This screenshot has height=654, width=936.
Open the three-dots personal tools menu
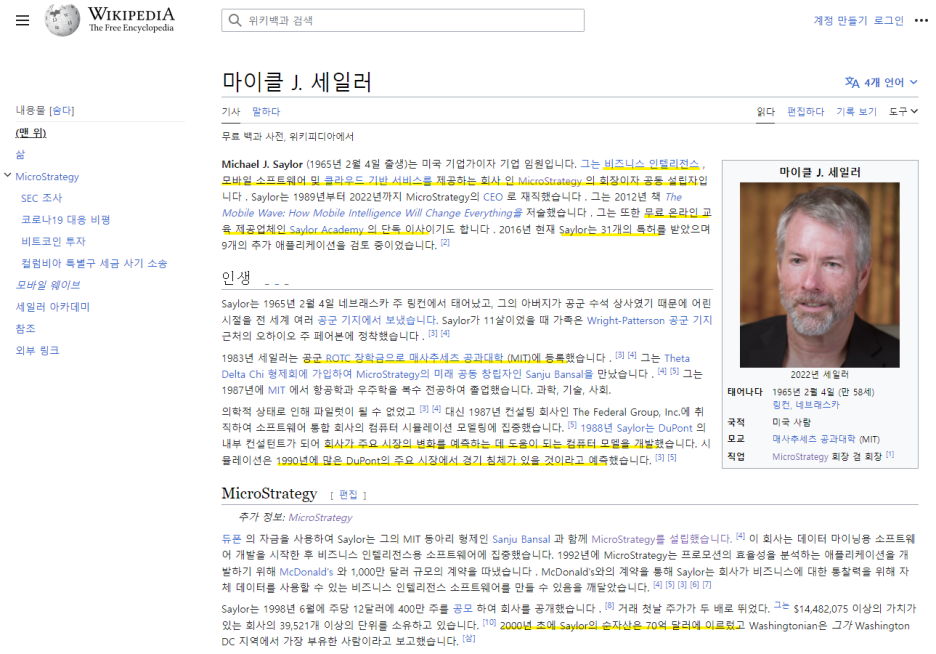click(x=921, y=20)
